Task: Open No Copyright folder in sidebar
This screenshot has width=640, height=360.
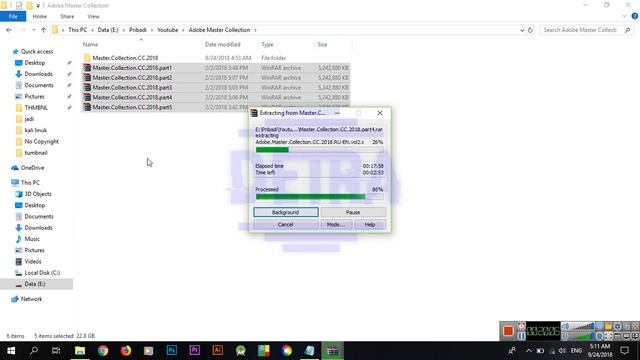Action: coord(41,141)
